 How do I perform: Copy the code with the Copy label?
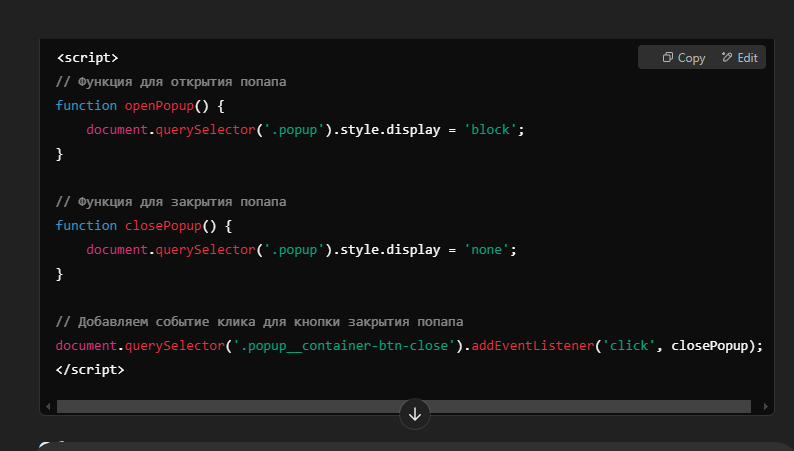coord(691,58)
